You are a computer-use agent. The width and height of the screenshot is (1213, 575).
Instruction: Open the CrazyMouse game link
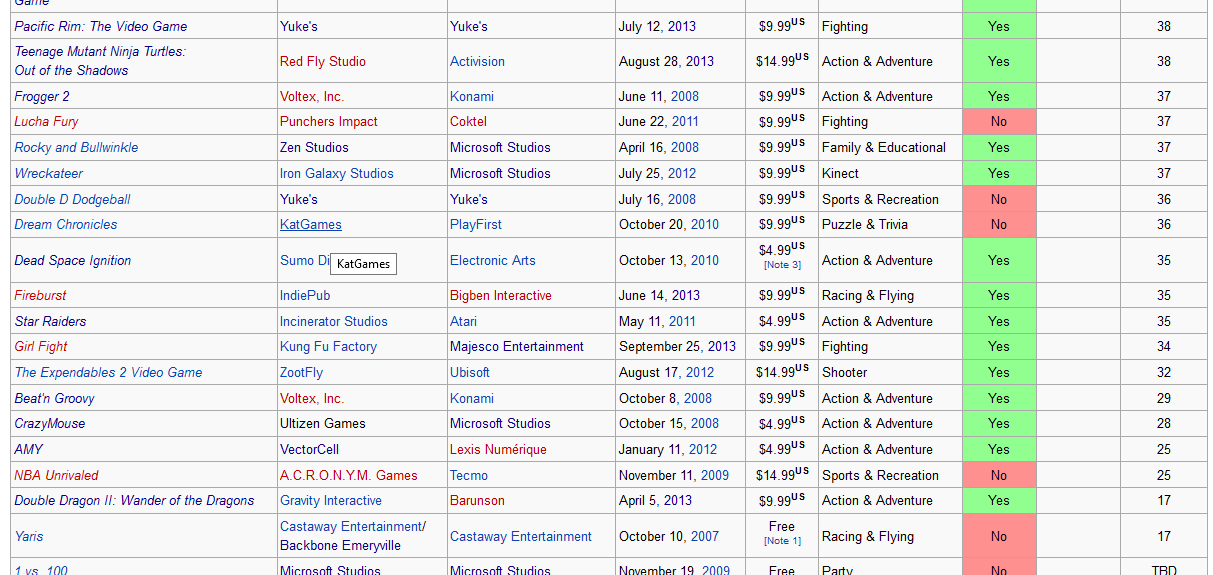point(50,423)
